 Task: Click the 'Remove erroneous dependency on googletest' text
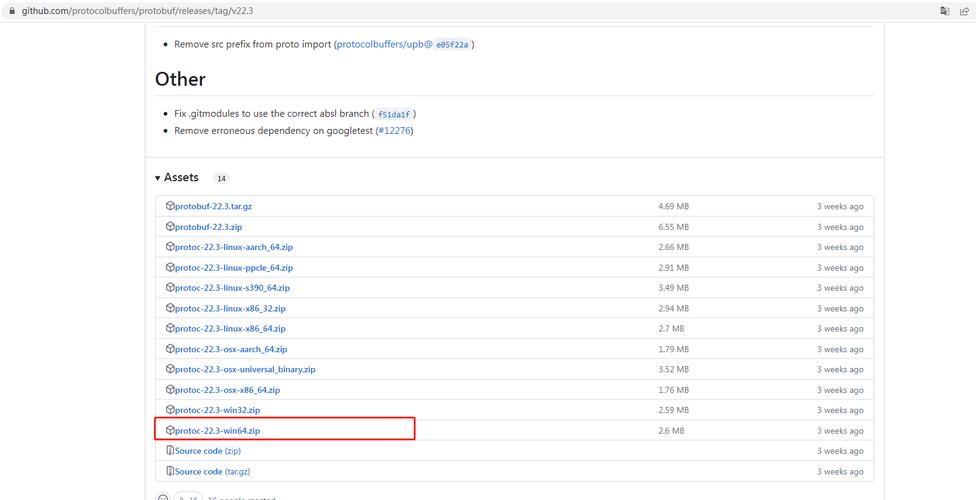[274, 131]
